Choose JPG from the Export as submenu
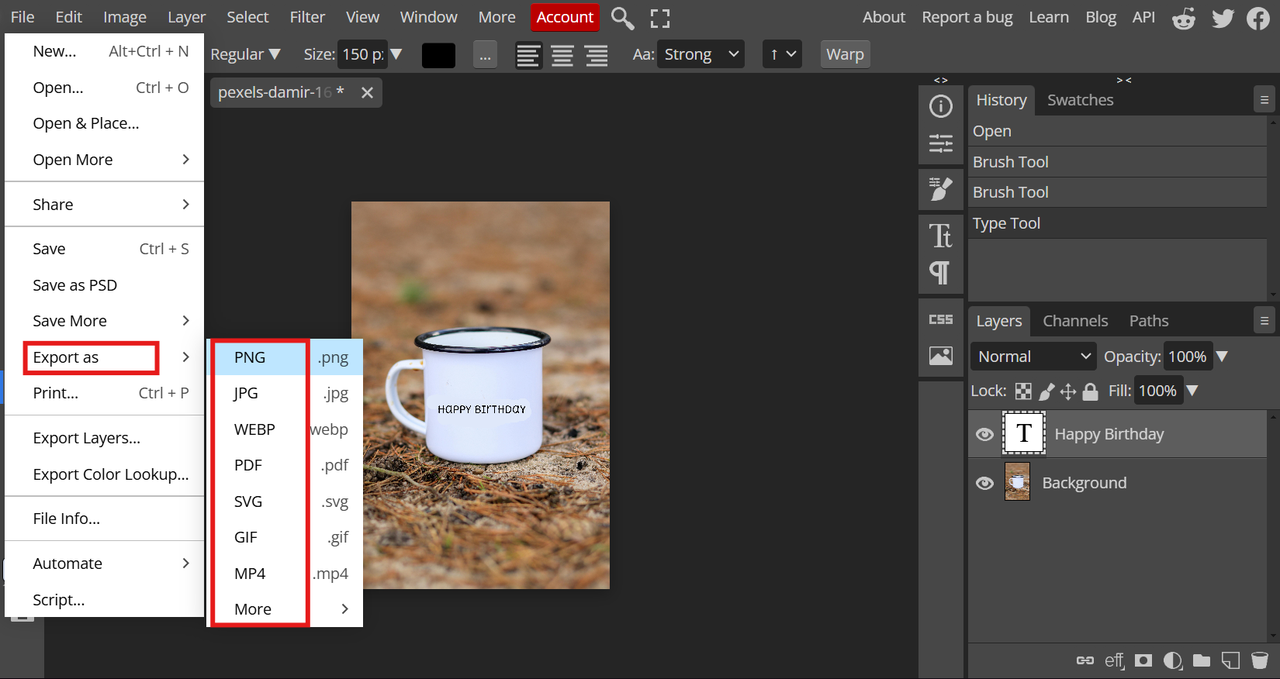This screenshot has width=1280, height=679. pos(246,393)
